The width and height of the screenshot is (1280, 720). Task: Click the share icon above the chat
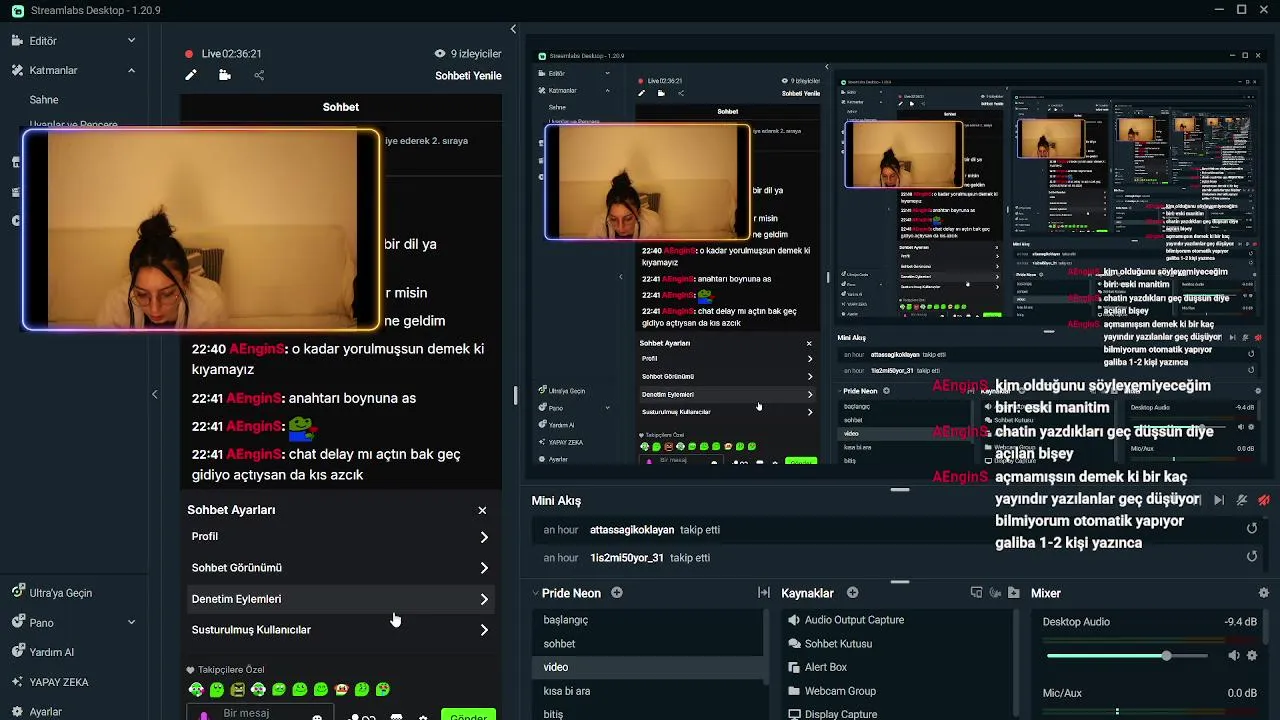coord(259,75)
